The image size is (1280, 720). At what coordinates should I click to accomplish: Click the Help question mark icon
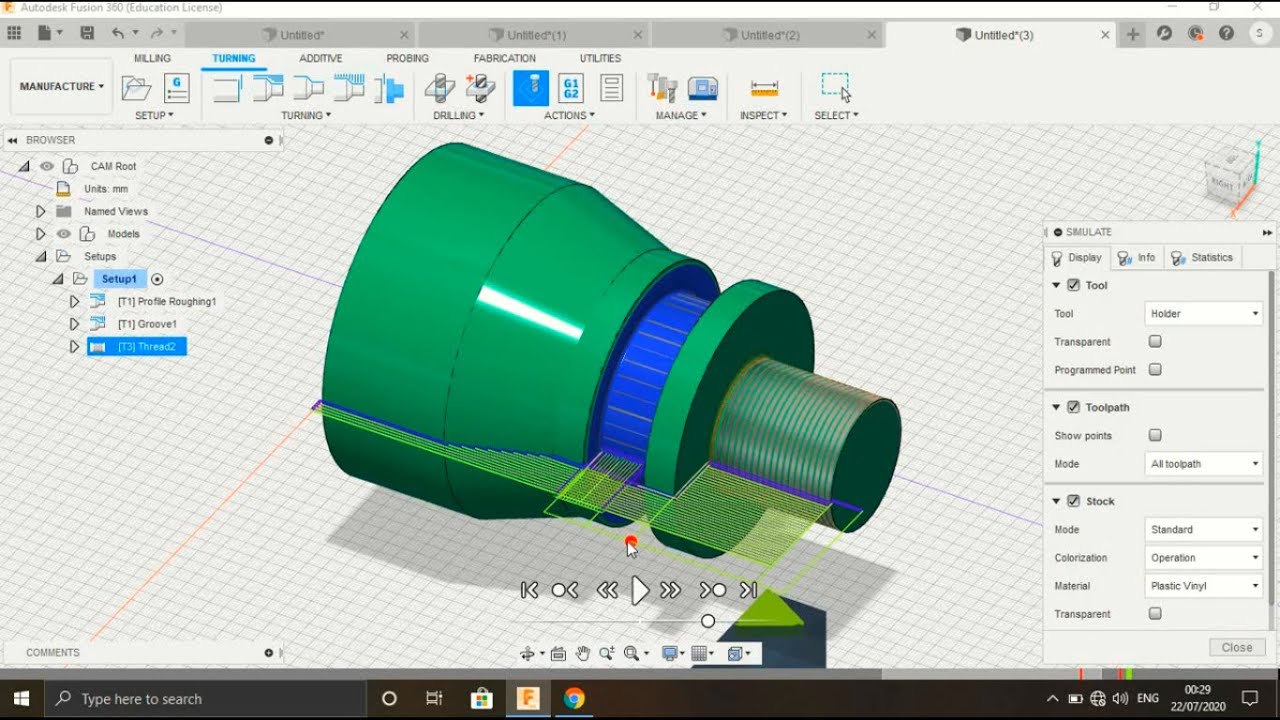point(1227,33)
